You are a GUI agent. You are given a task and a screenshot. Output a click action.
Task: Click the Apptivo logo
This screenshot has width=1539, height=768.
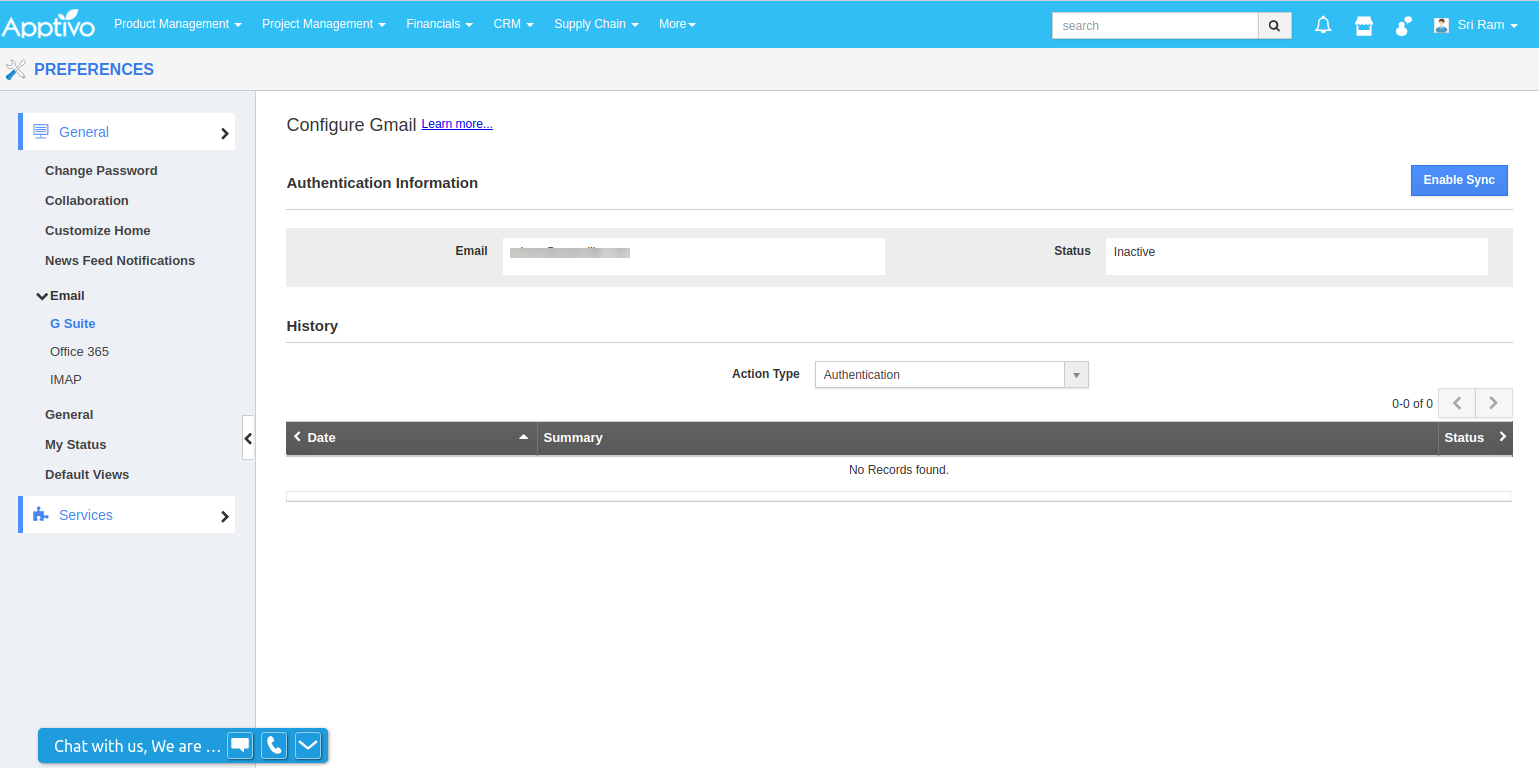pos(48,23)
